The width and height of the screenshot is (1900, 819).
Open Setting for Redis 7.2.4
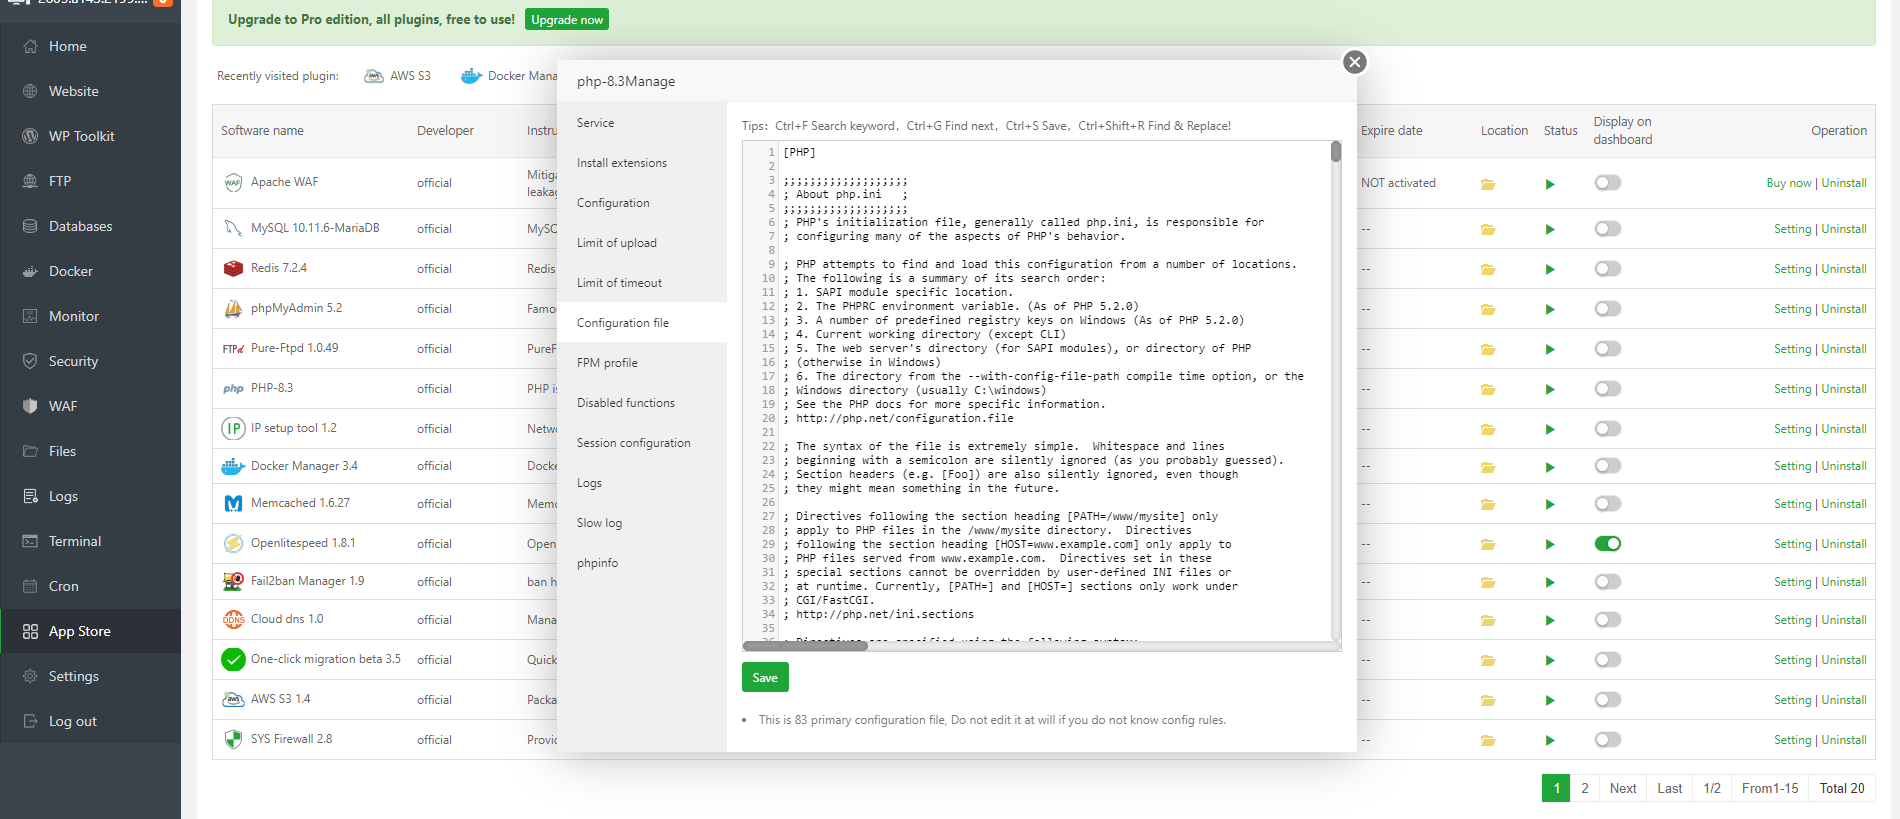coord(1793,269)
